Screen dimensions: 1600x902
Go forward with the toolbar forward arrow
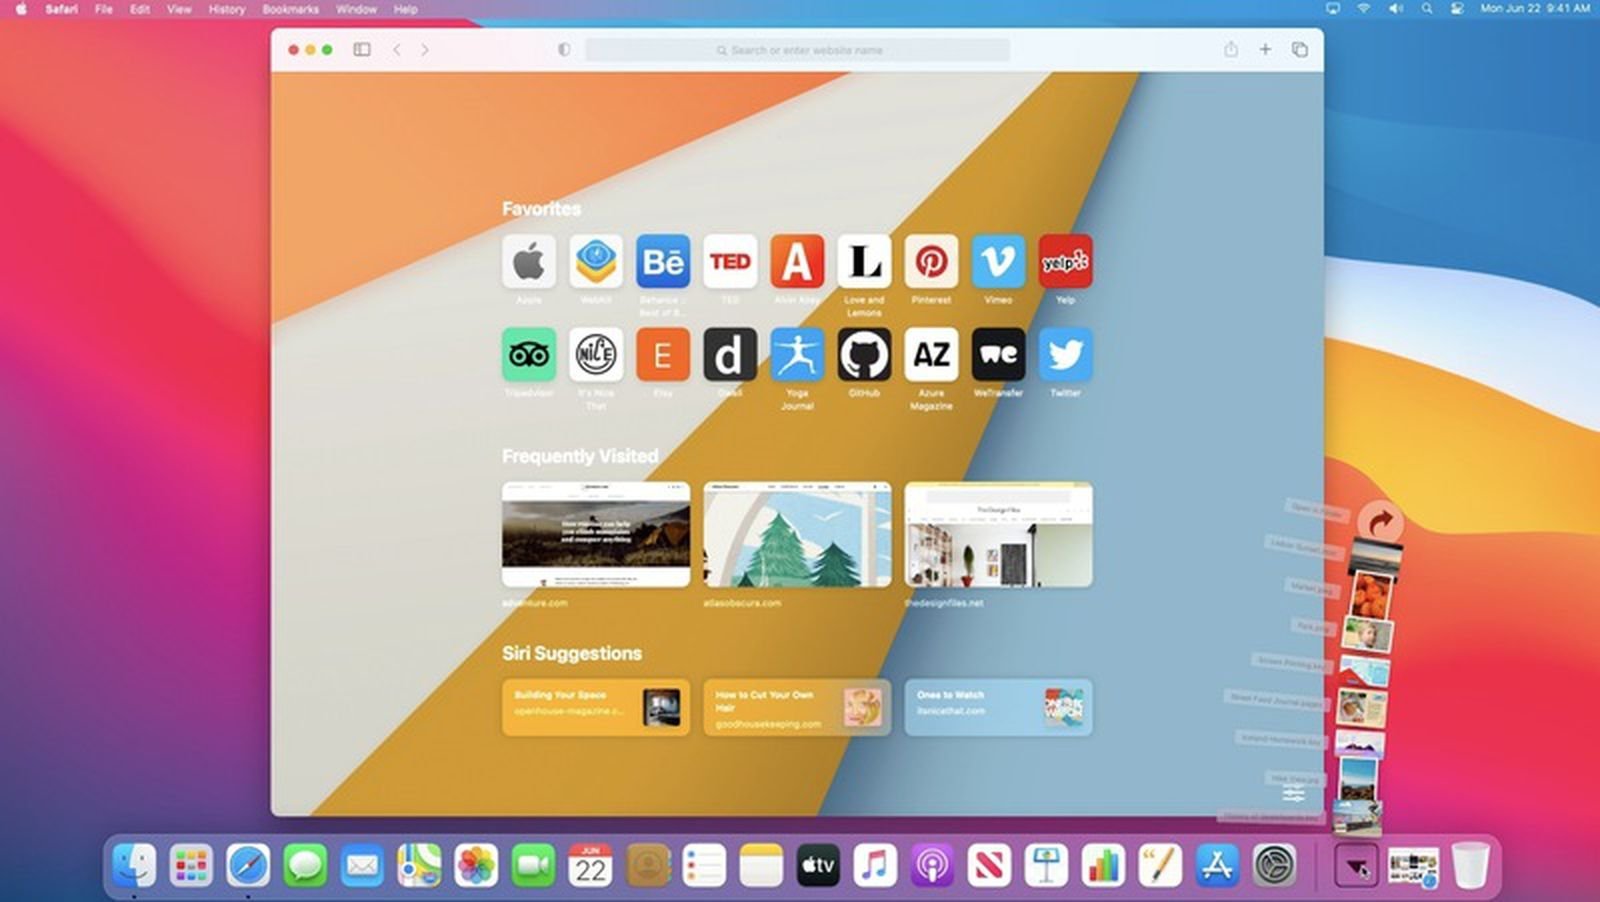(425, 49)
